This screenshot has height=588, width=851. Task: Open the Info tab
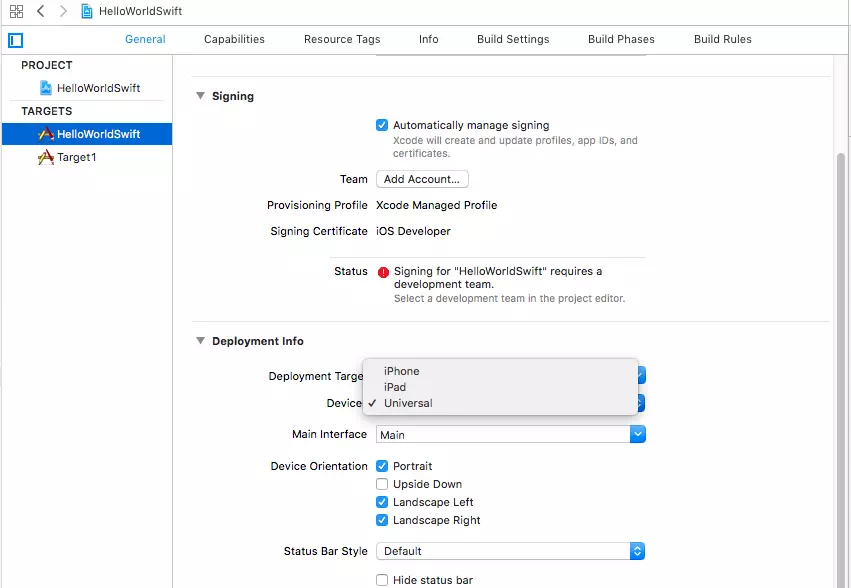[429, 39]
